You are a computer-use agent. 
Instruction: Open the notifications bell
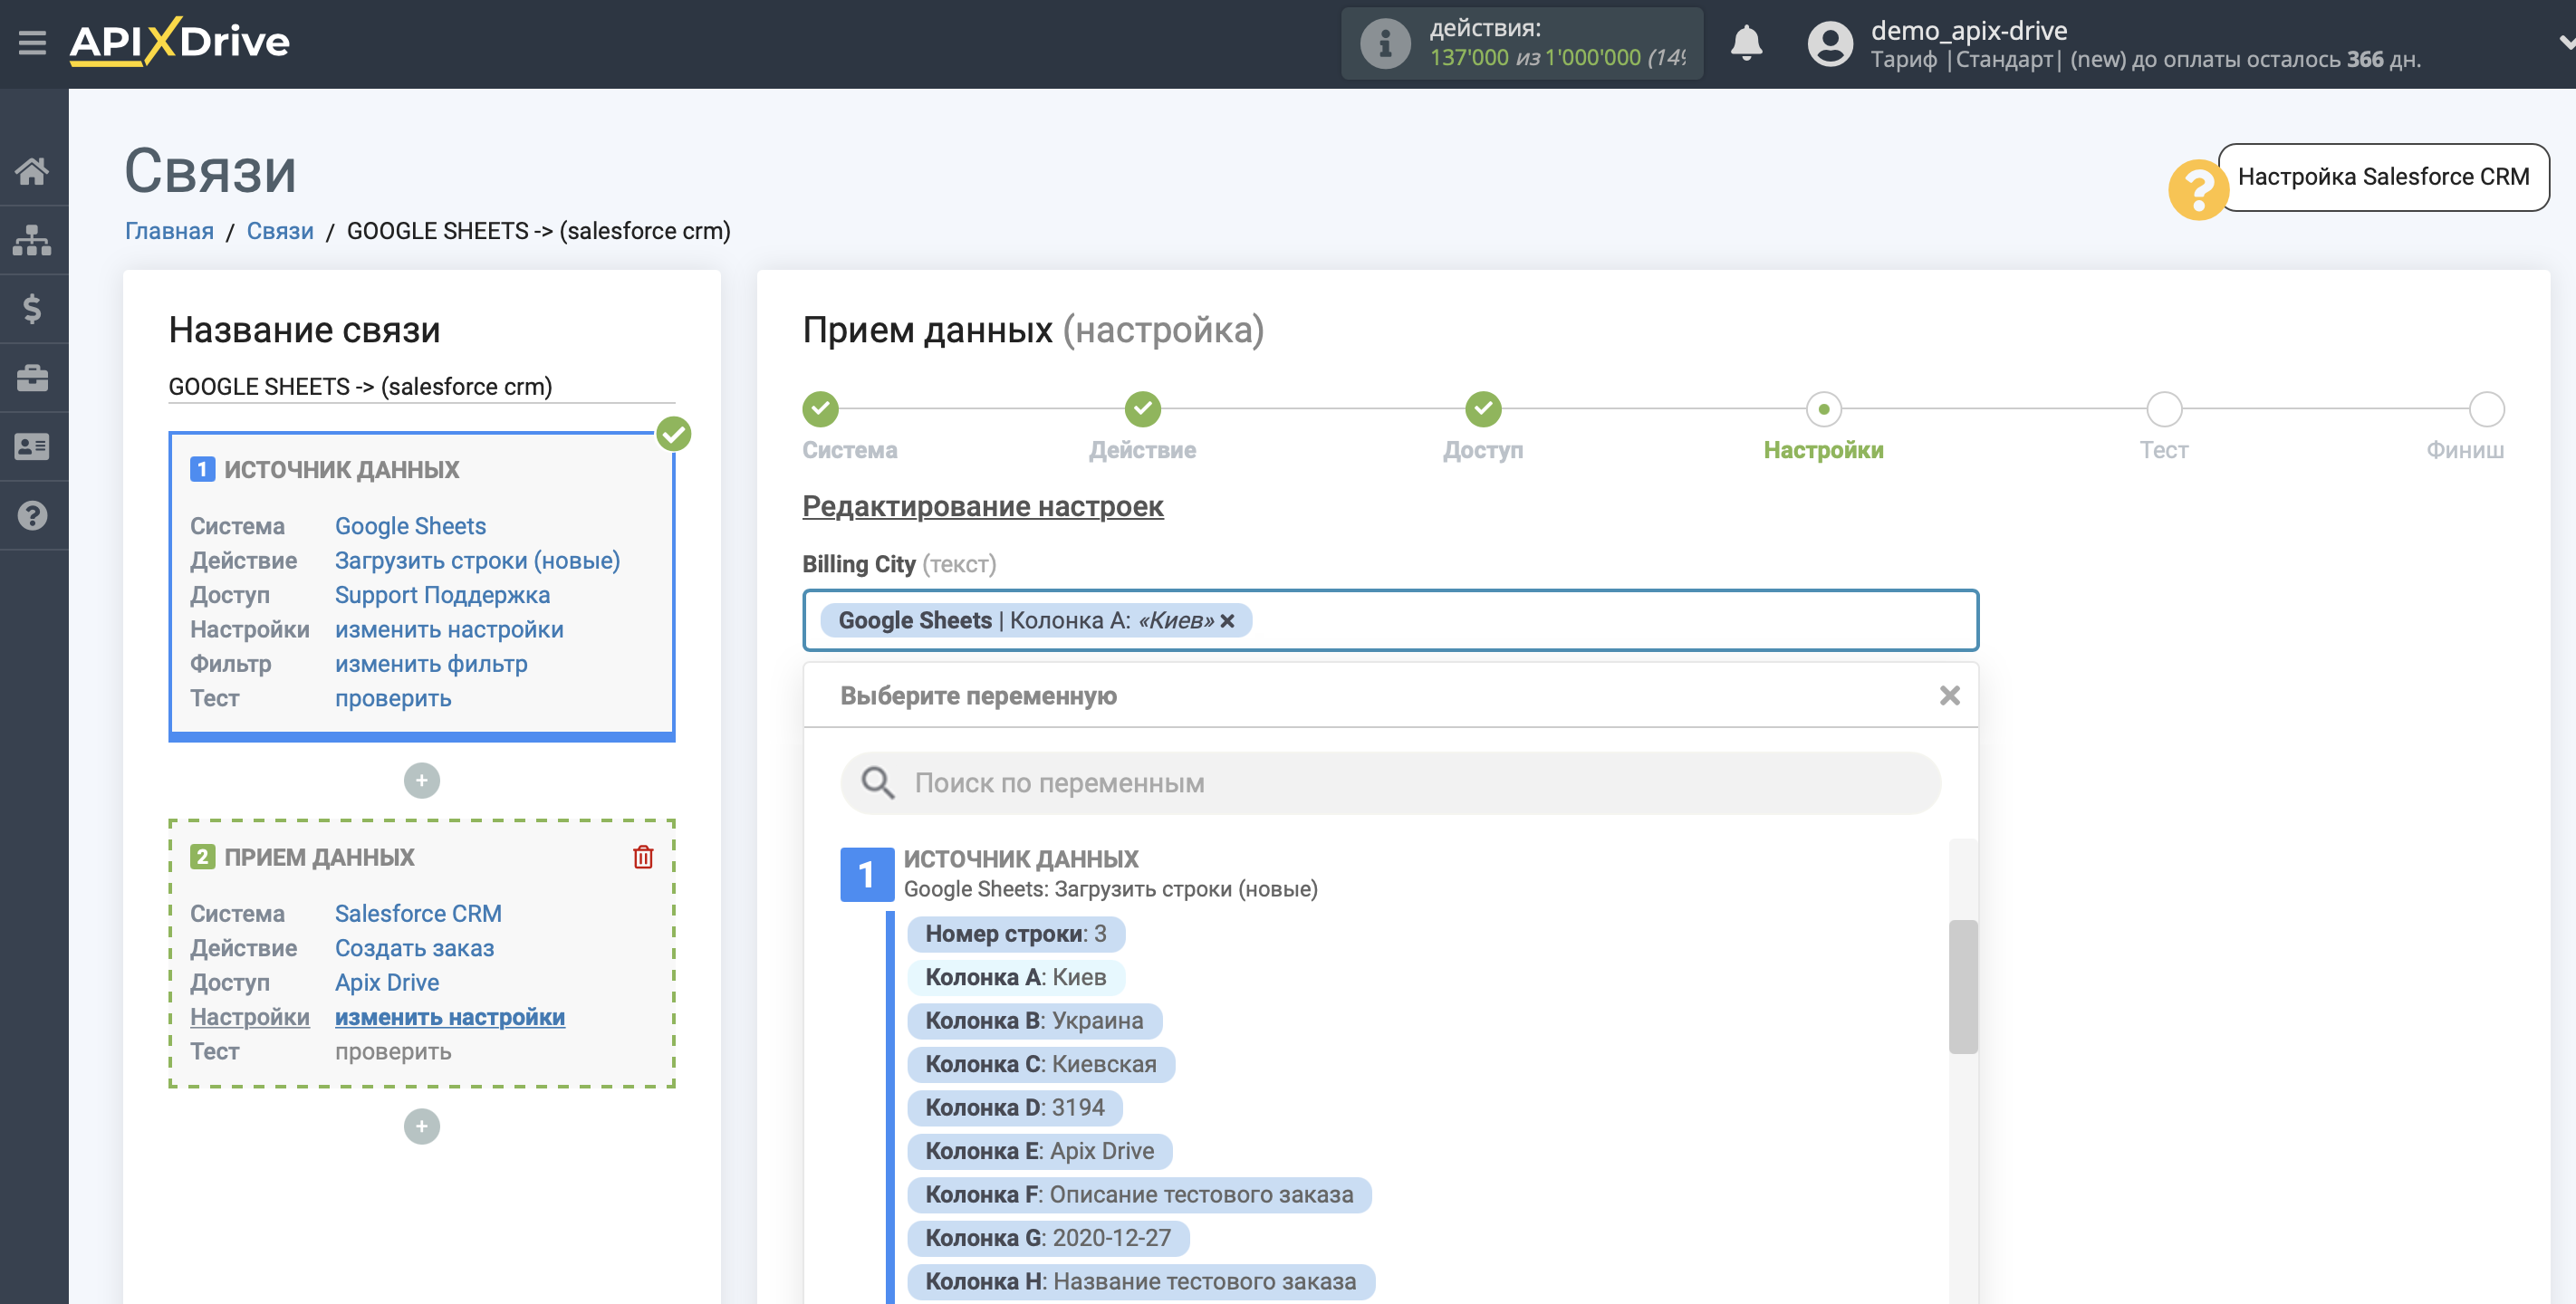[x=1746, y=43]
